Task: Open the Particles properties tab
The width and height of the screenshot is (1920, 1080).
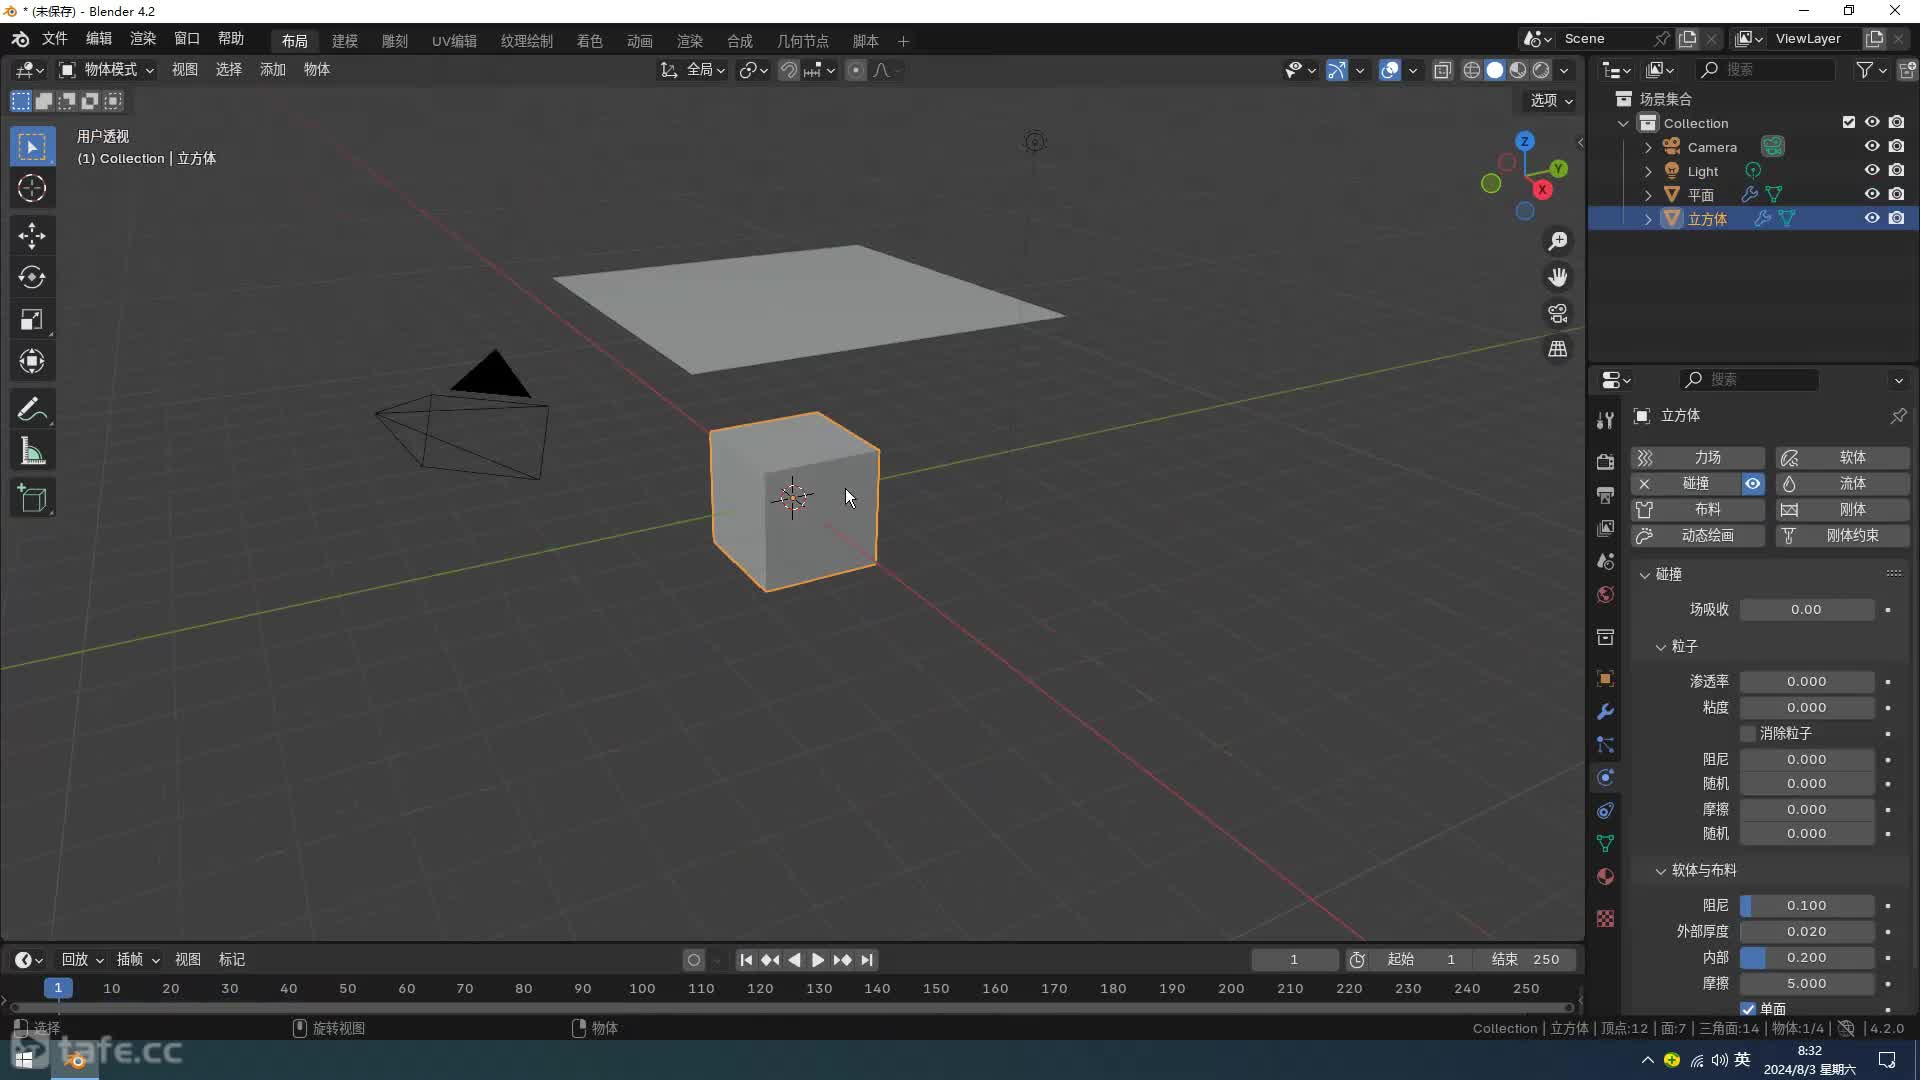Action: 1605,745
